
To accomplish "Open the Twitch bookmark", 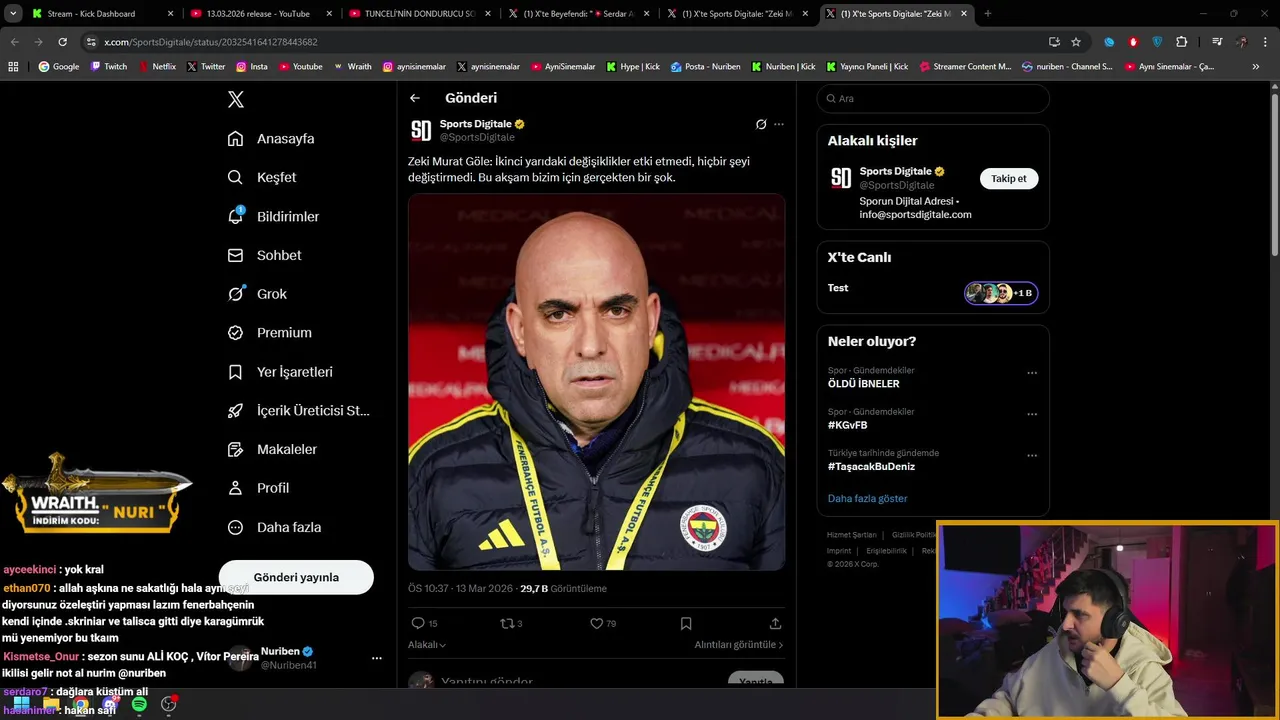I will pyautogui.click(x=109, y=67).
